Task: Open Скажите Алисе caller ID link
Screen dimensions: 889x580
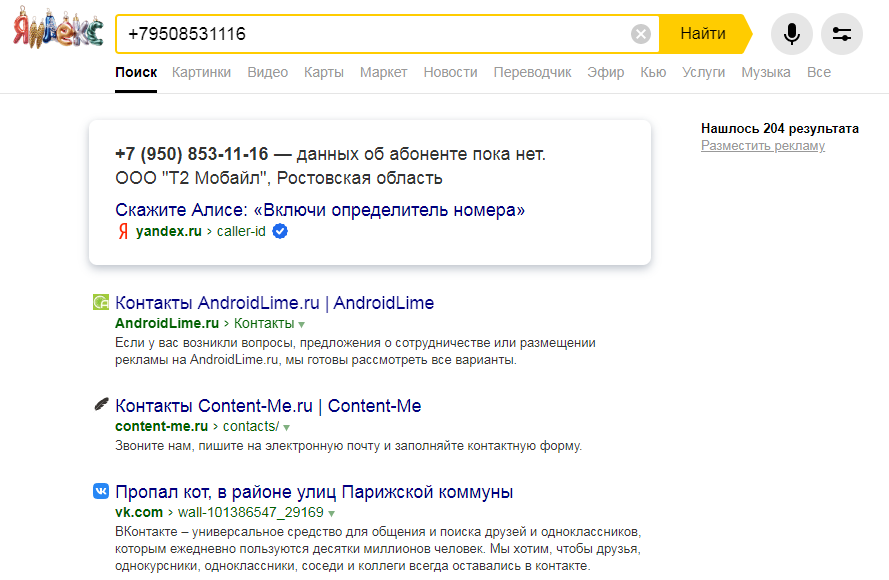Action: pos(320,210)
